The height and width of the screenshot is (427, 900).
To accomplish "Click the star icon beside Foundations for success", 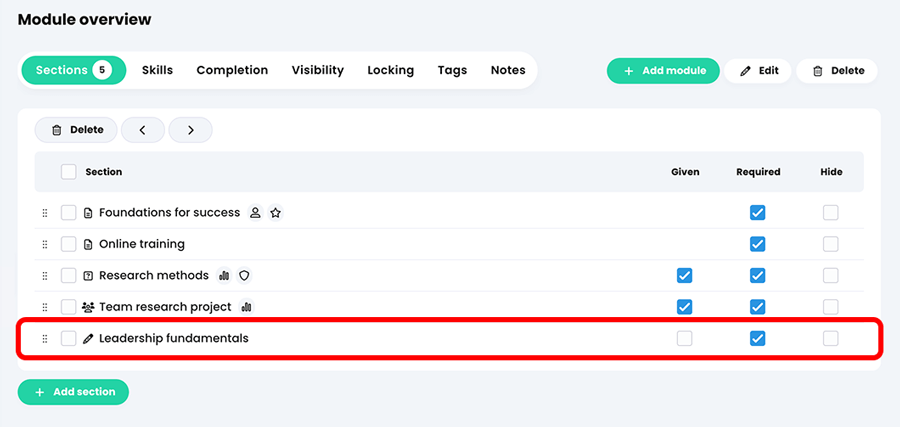I will pyautogui.click(x=276, y=213).
